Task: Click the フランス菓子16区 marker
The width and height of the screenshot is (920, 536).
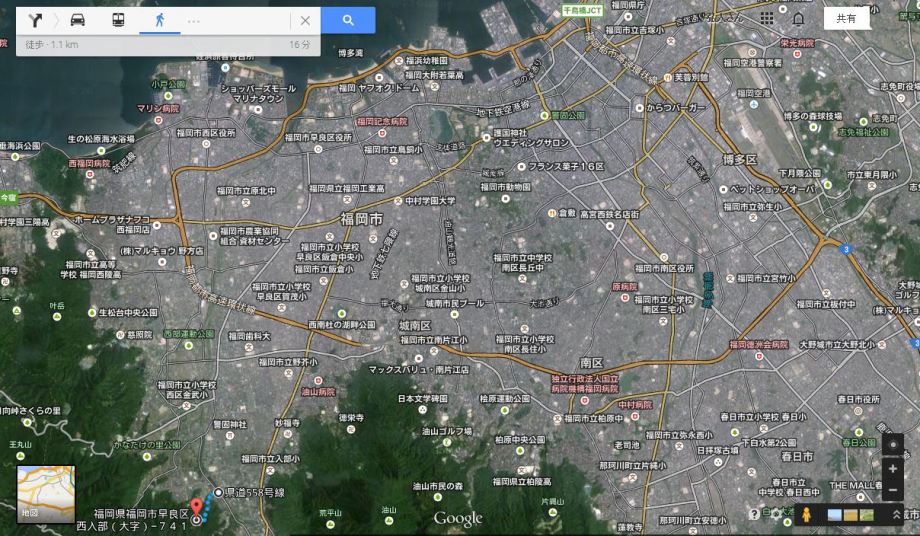Action: click(x=521, y=167)
